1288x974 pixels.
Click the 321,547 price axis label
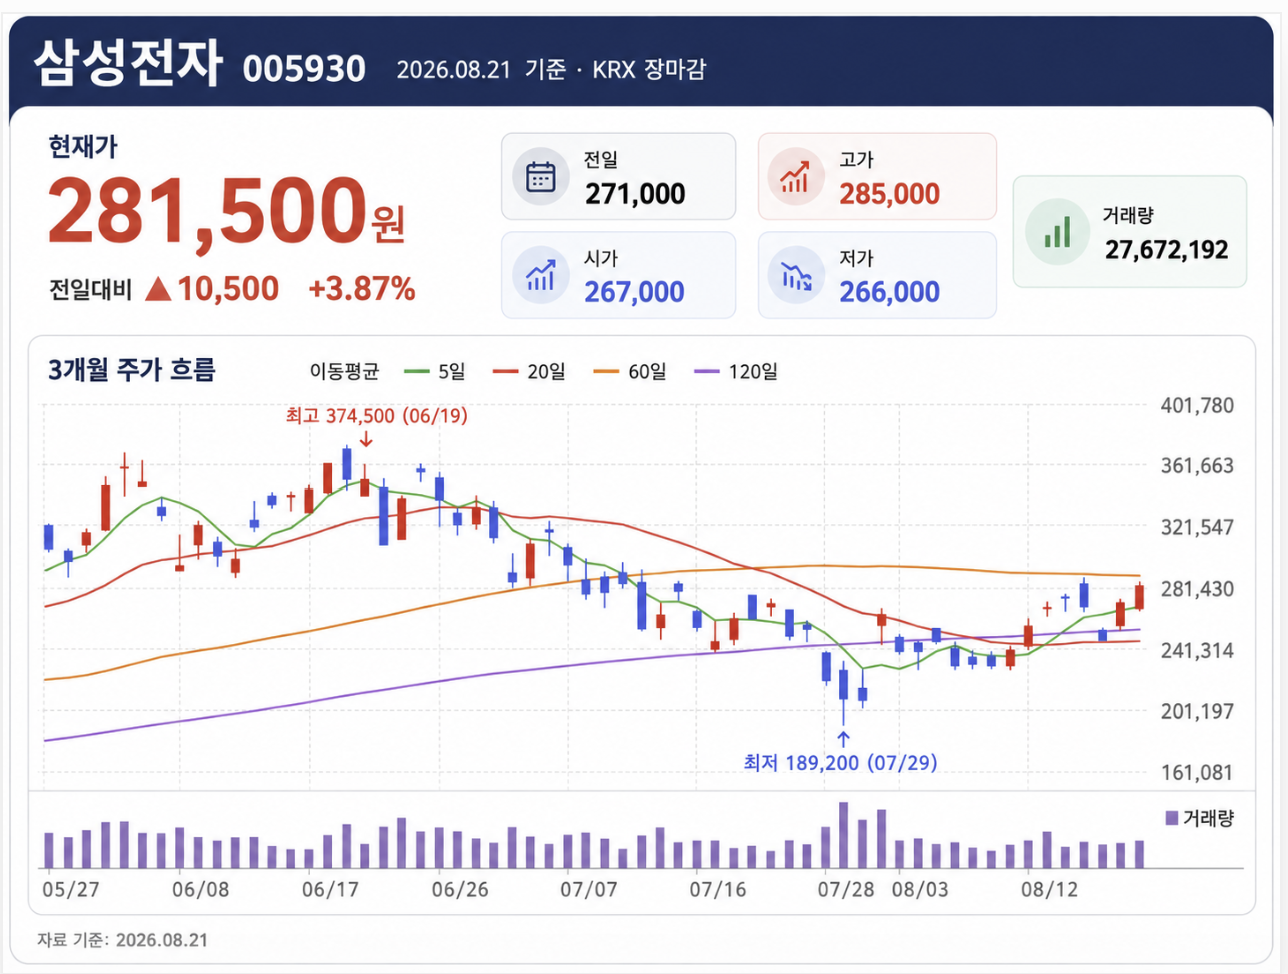click(x=1197, y=527)
